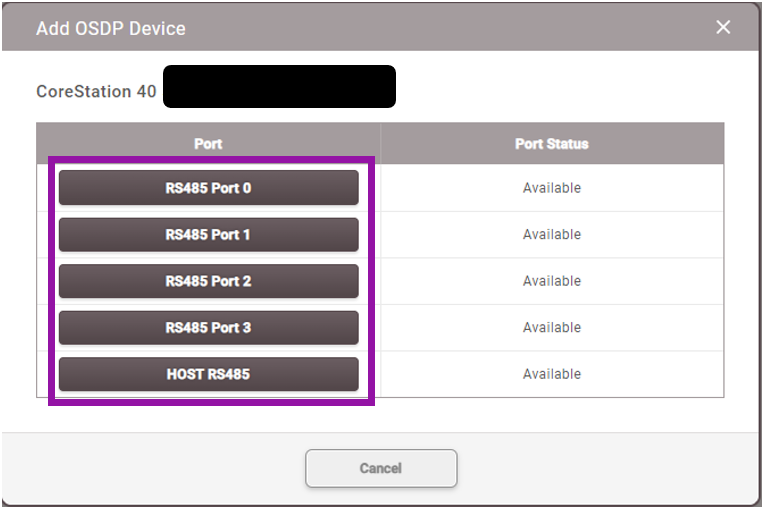Click Available status for RS485 Port 2
The width and height of the screenshot is (766, 510).
tap(552, 281)
